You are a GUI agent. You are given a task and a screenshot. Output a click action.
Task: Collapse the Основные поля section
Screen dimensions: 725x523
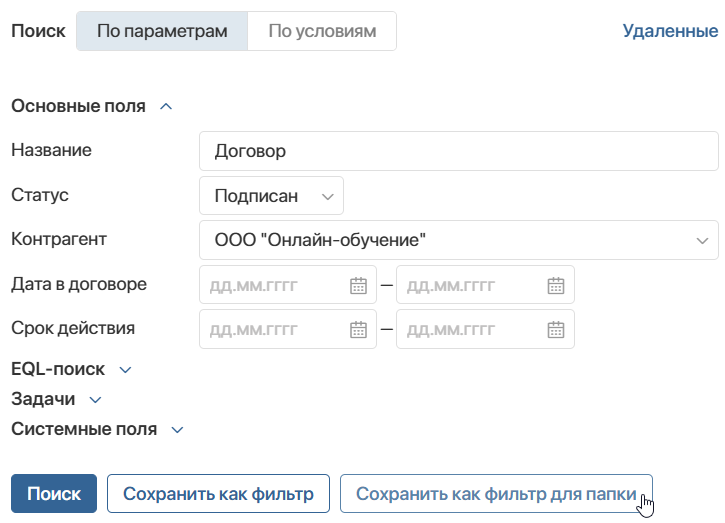click(x=166, y=106)
